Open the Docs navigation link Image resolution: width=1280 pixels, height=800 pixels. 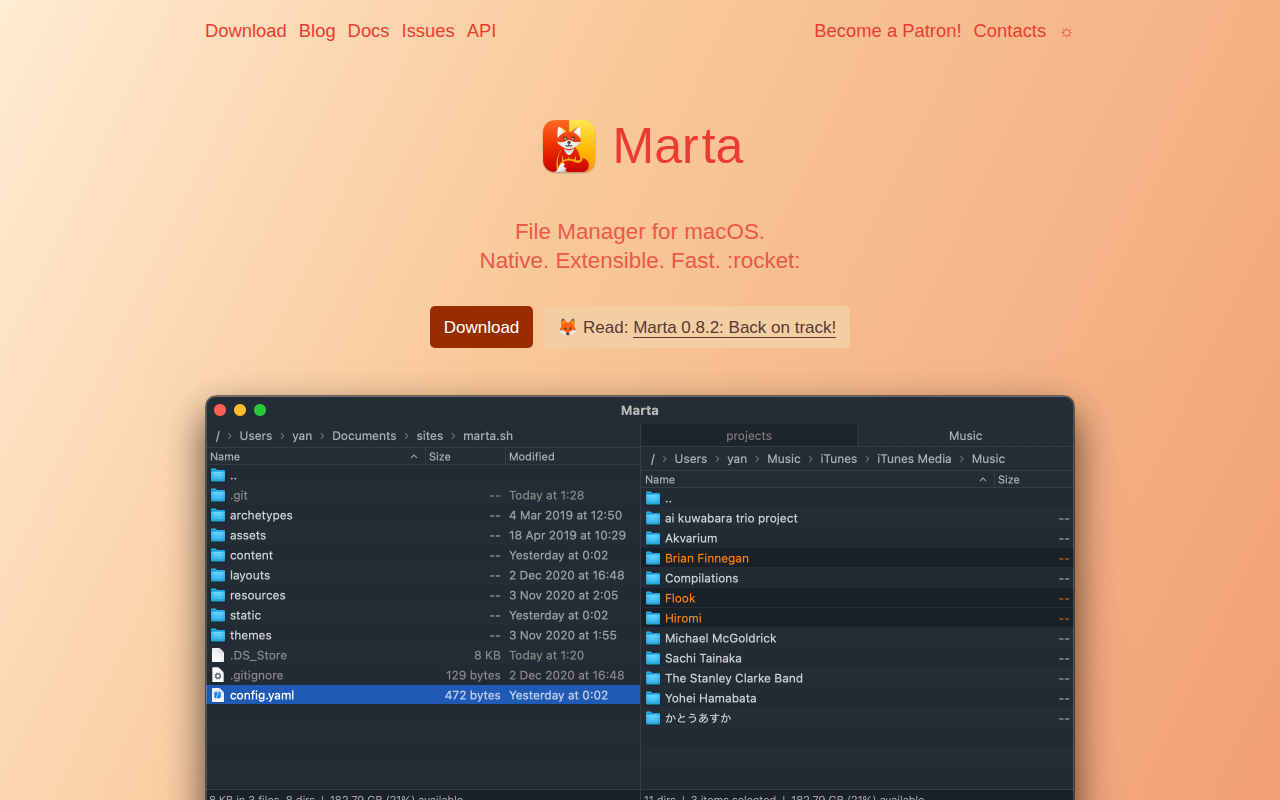pyautogui.click(x=368, y=31)
